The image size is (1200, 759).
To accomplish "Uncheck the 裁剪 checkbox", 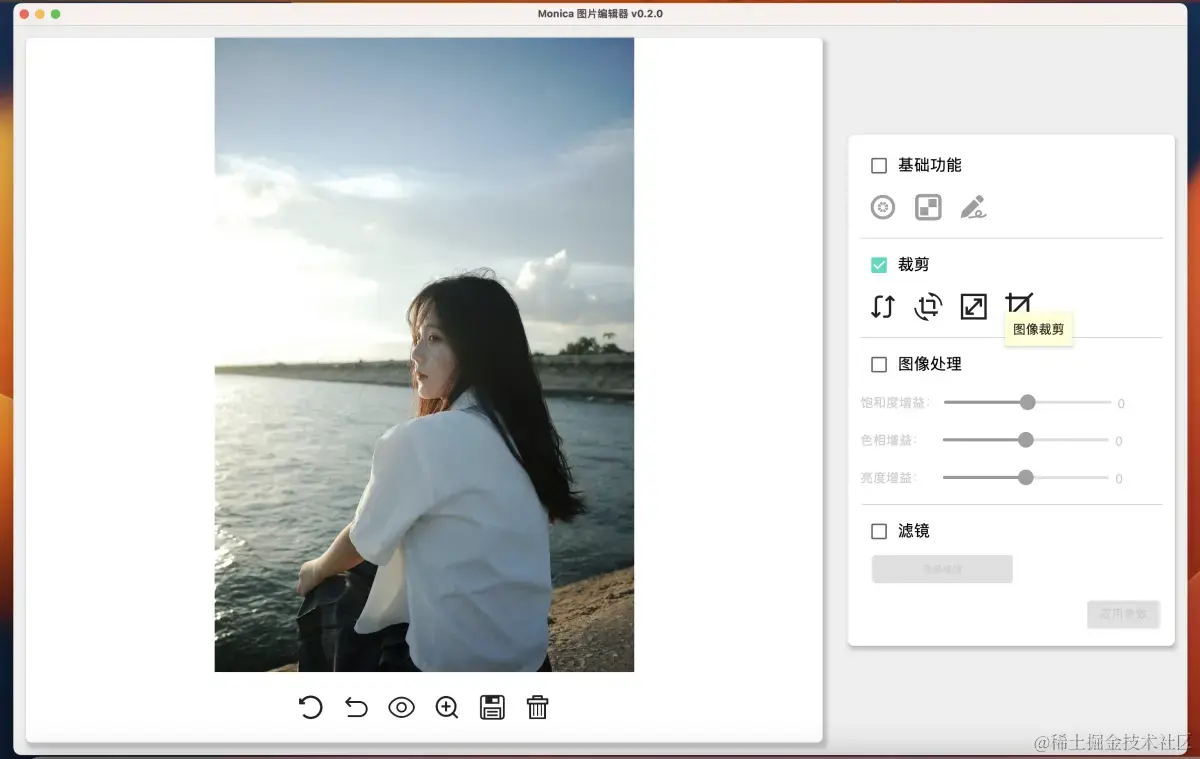I will tap(879, 265).
